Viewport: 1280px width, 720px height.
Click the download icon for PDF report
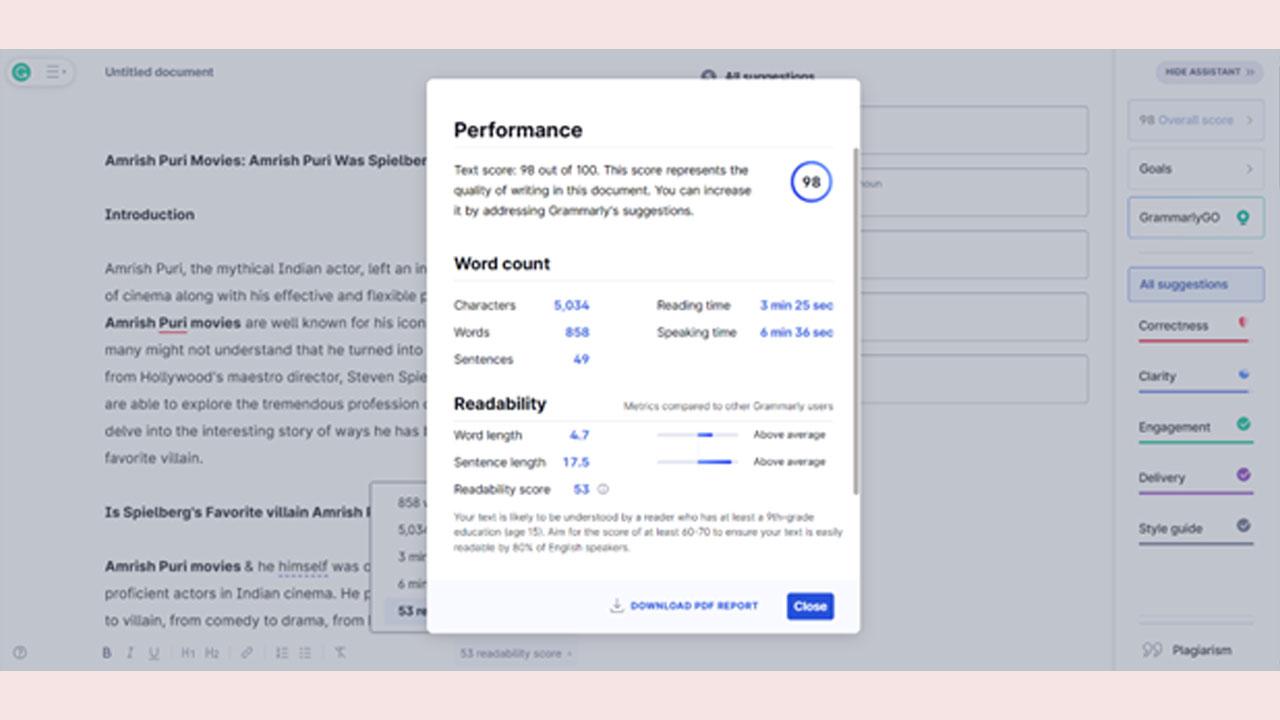coord(617,605)
